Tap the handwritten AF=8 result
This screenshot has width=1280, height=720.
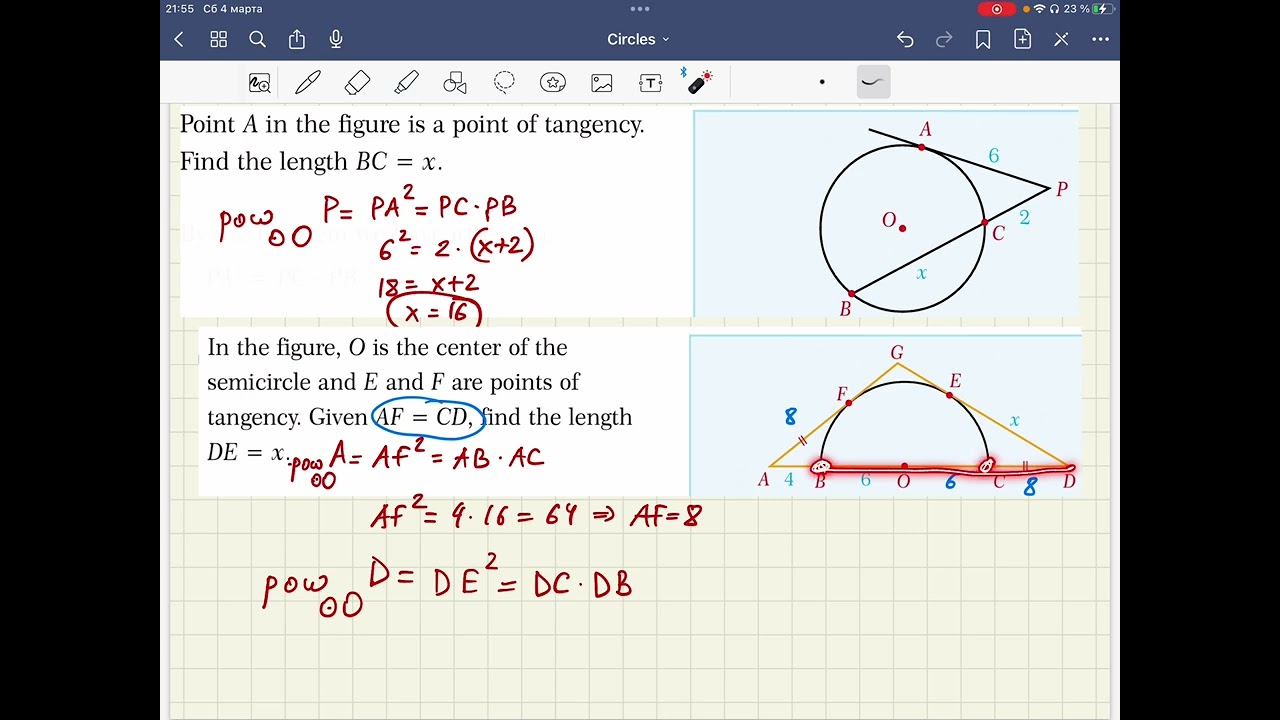click(x=666, y=516)
